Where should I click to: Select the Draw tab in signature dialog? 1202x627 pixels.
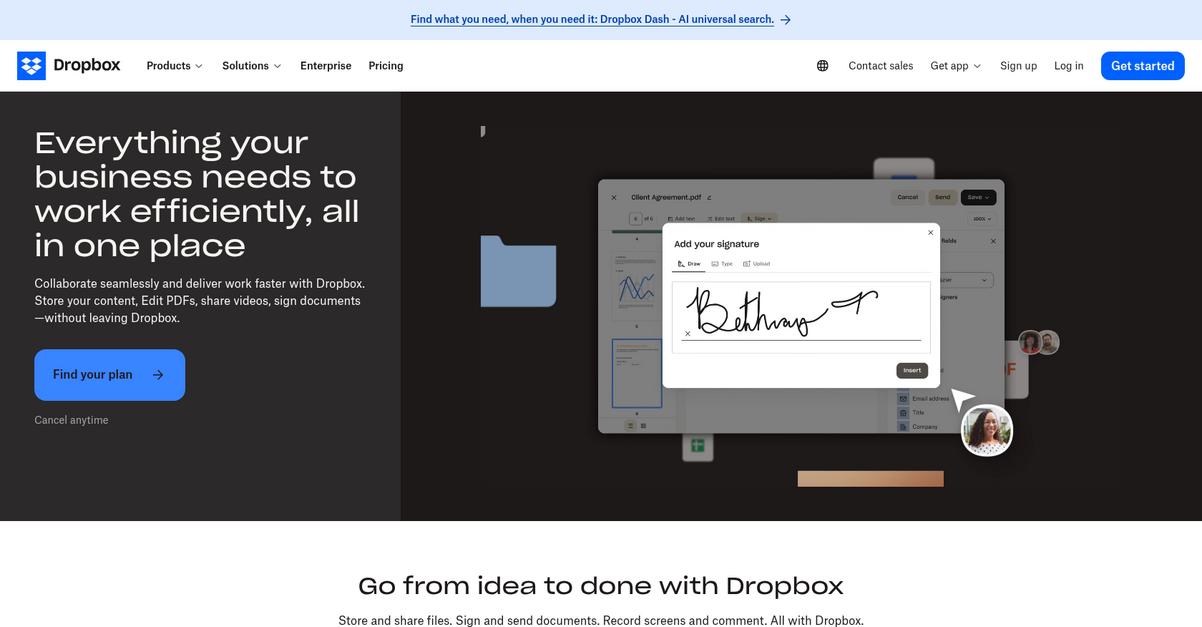(689, 264)
